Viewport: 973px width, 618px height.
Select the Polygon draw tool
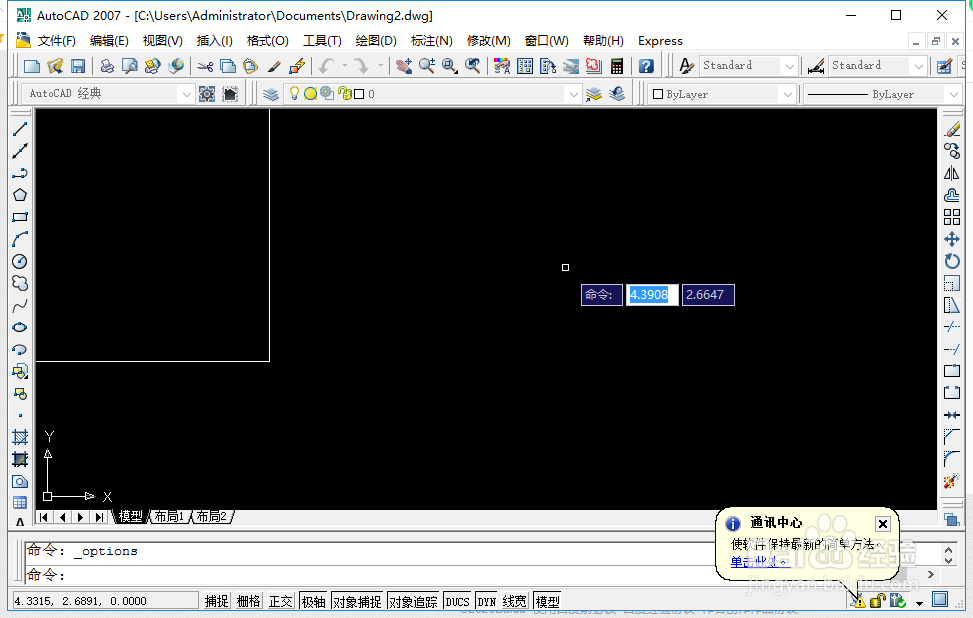[x=20, y=195]
